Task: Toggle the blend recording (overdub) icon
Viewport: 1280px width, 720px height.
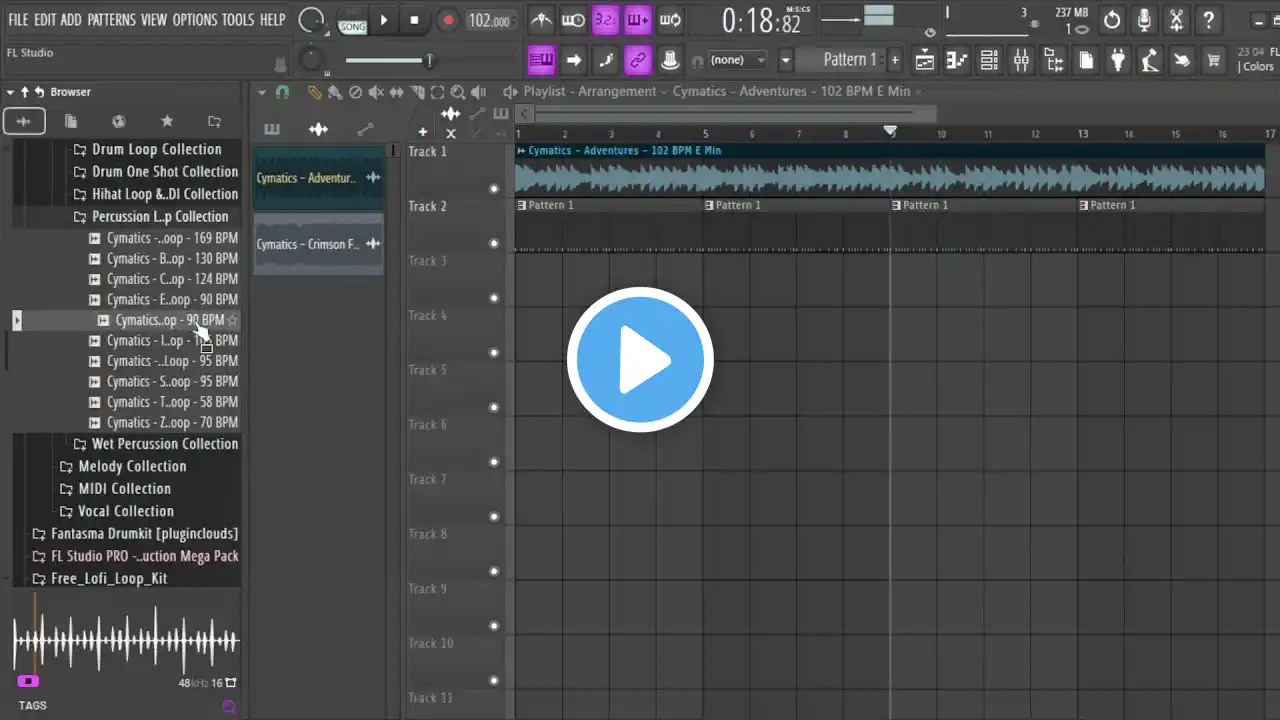Action: tap(638, 20)
